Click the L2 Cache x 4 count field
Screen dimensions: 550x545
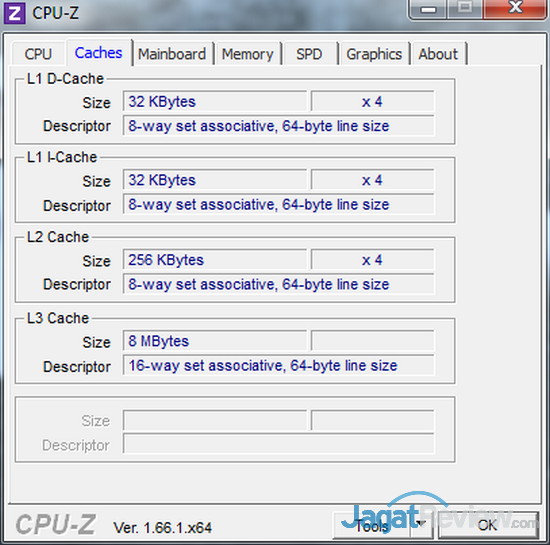[x=373, y=260]
